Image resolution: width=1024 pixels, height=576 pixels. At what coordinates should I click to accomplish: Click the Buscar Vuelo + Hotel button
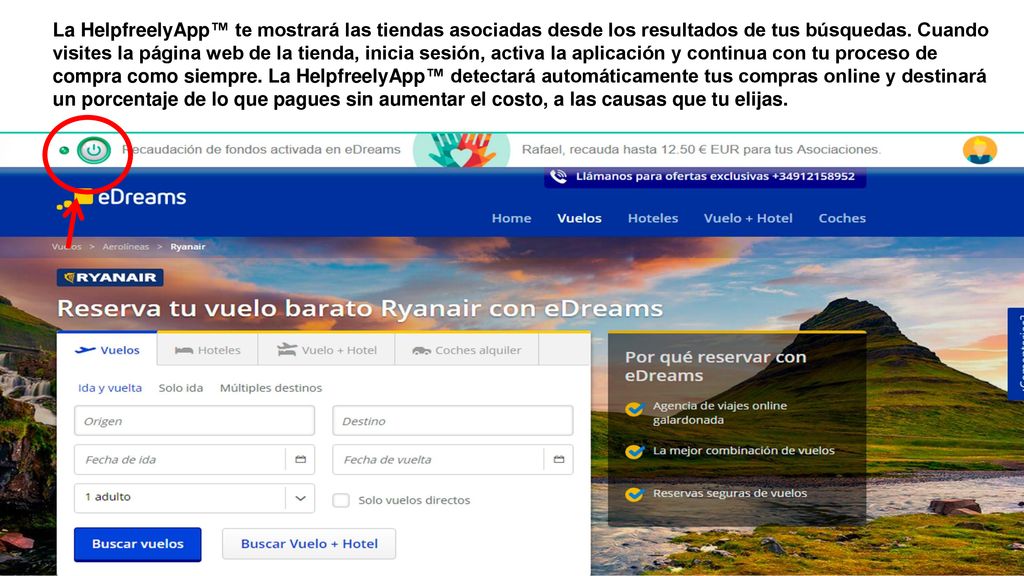pos(309,544)
